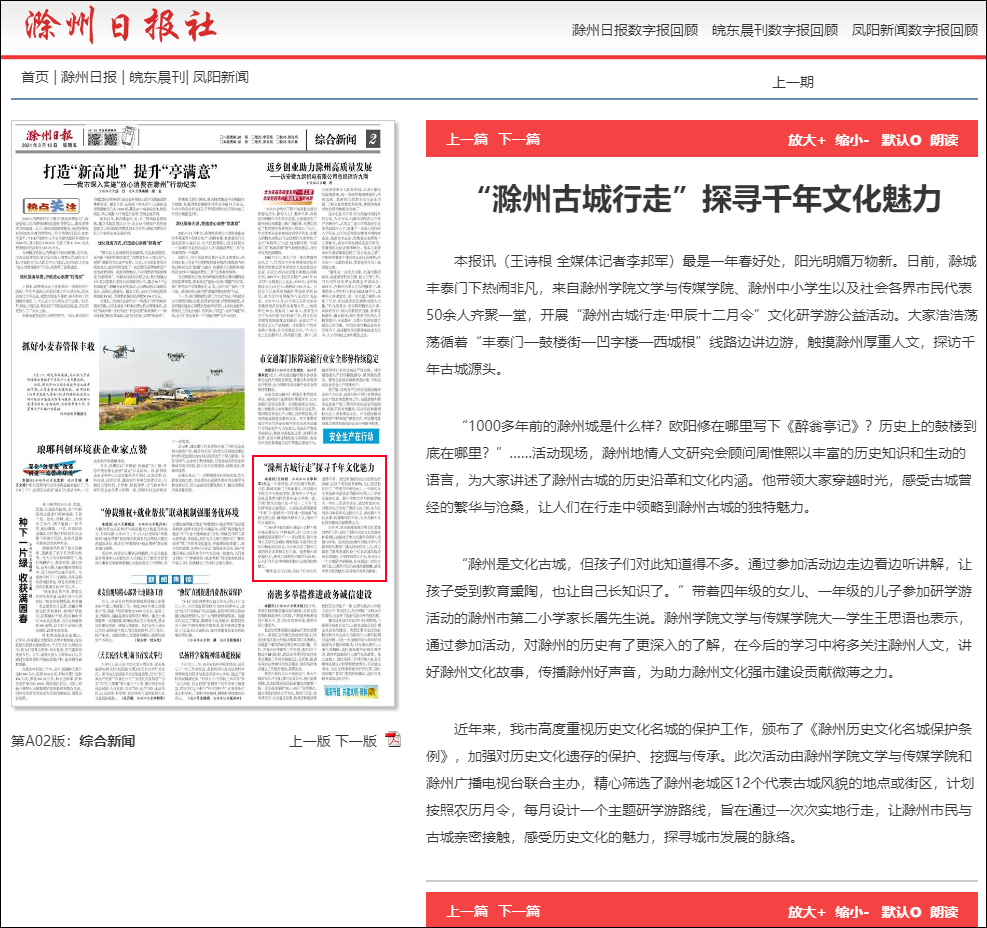The width and height of the screenshot is (987, 928).
Task: Click 朗读 in the lower article toolbar
Action: tap(944, 912)
